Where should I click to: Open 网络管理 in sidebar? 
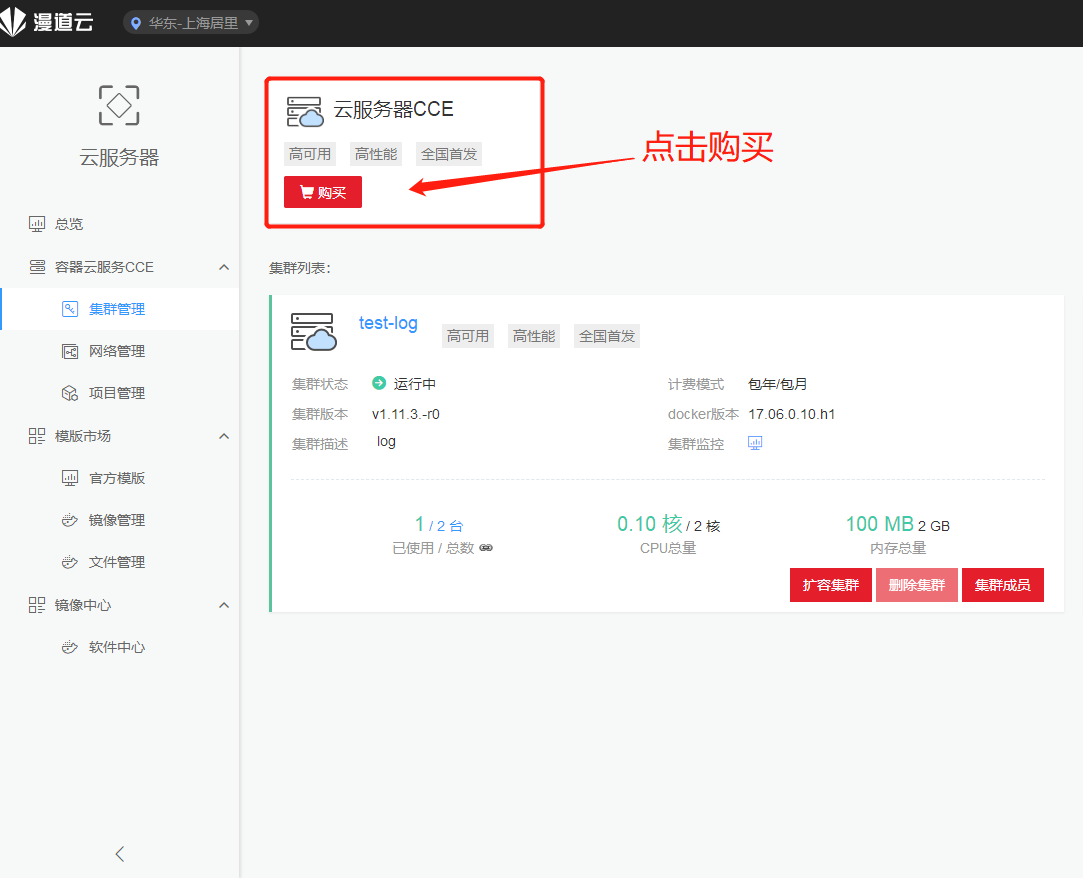click(x=119, y=351)
